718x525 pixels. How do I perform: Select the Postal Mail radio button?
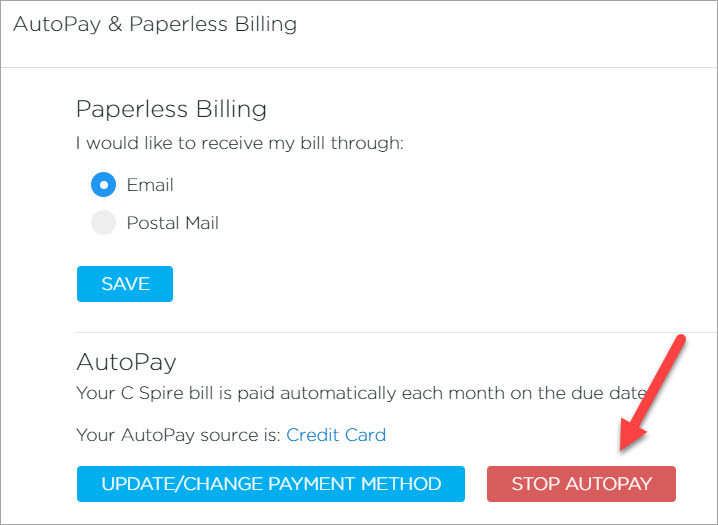[x=104, y=223]
